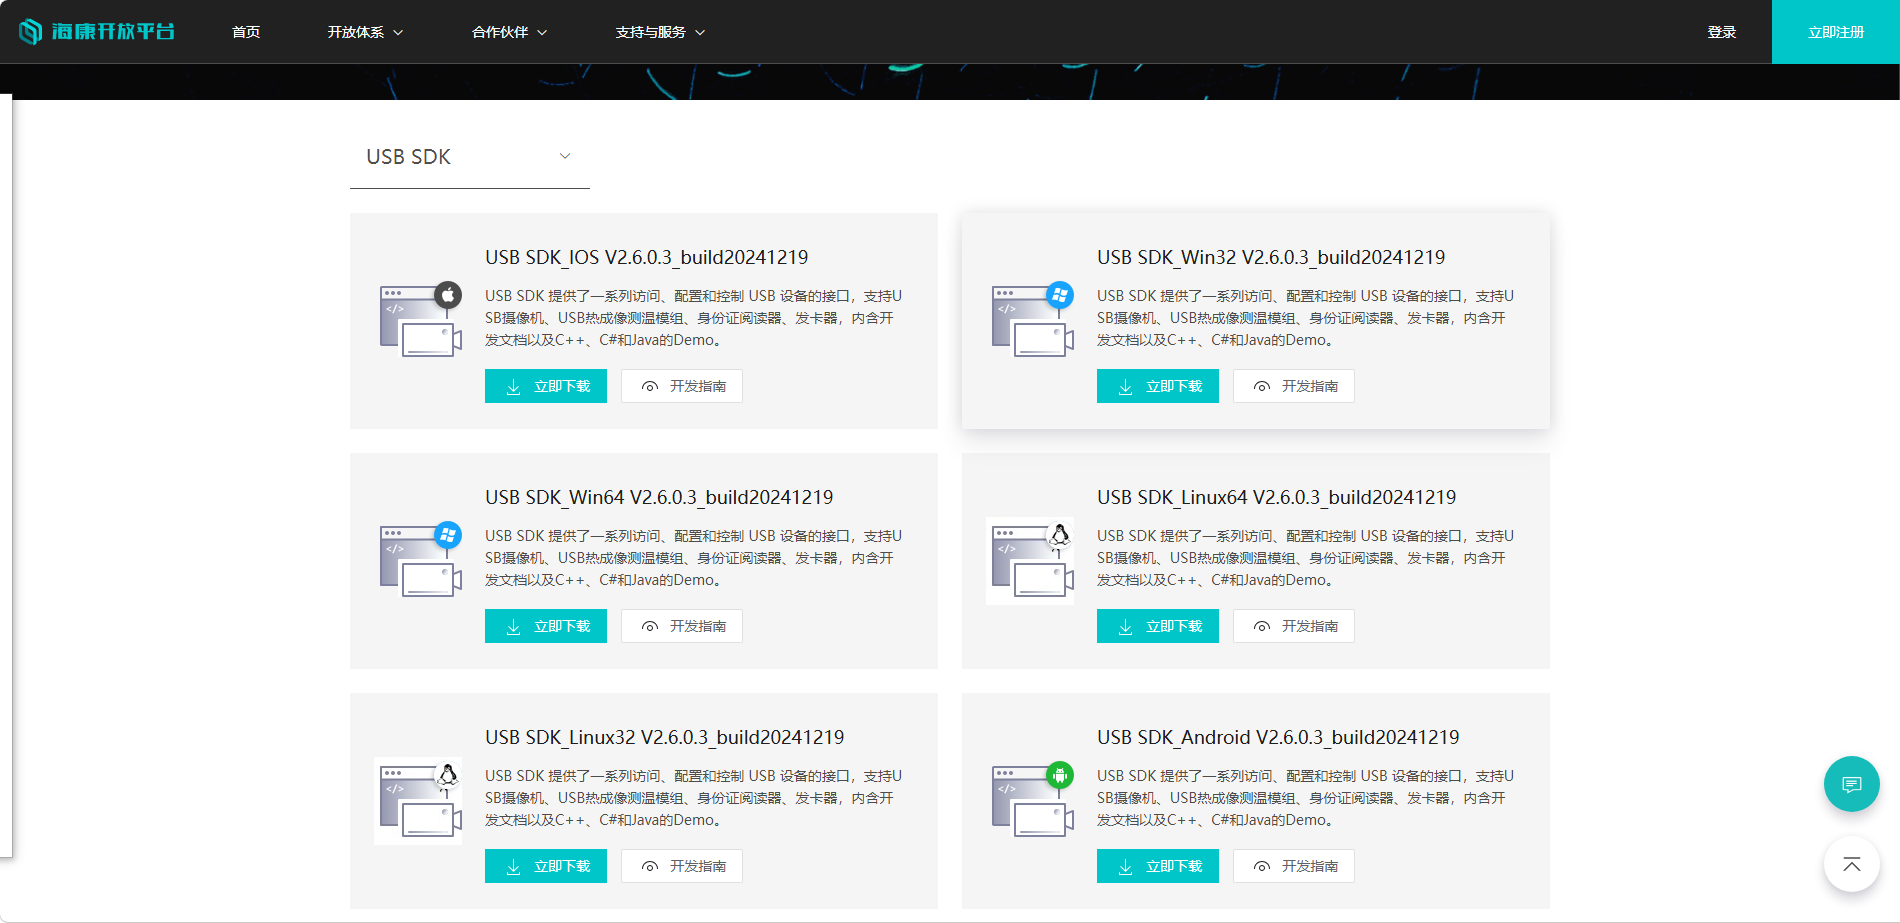Click the USB SDK_Linux64 penguin product icon
The width and height of the screenshot is (1900, 923).
(1031, 560)
